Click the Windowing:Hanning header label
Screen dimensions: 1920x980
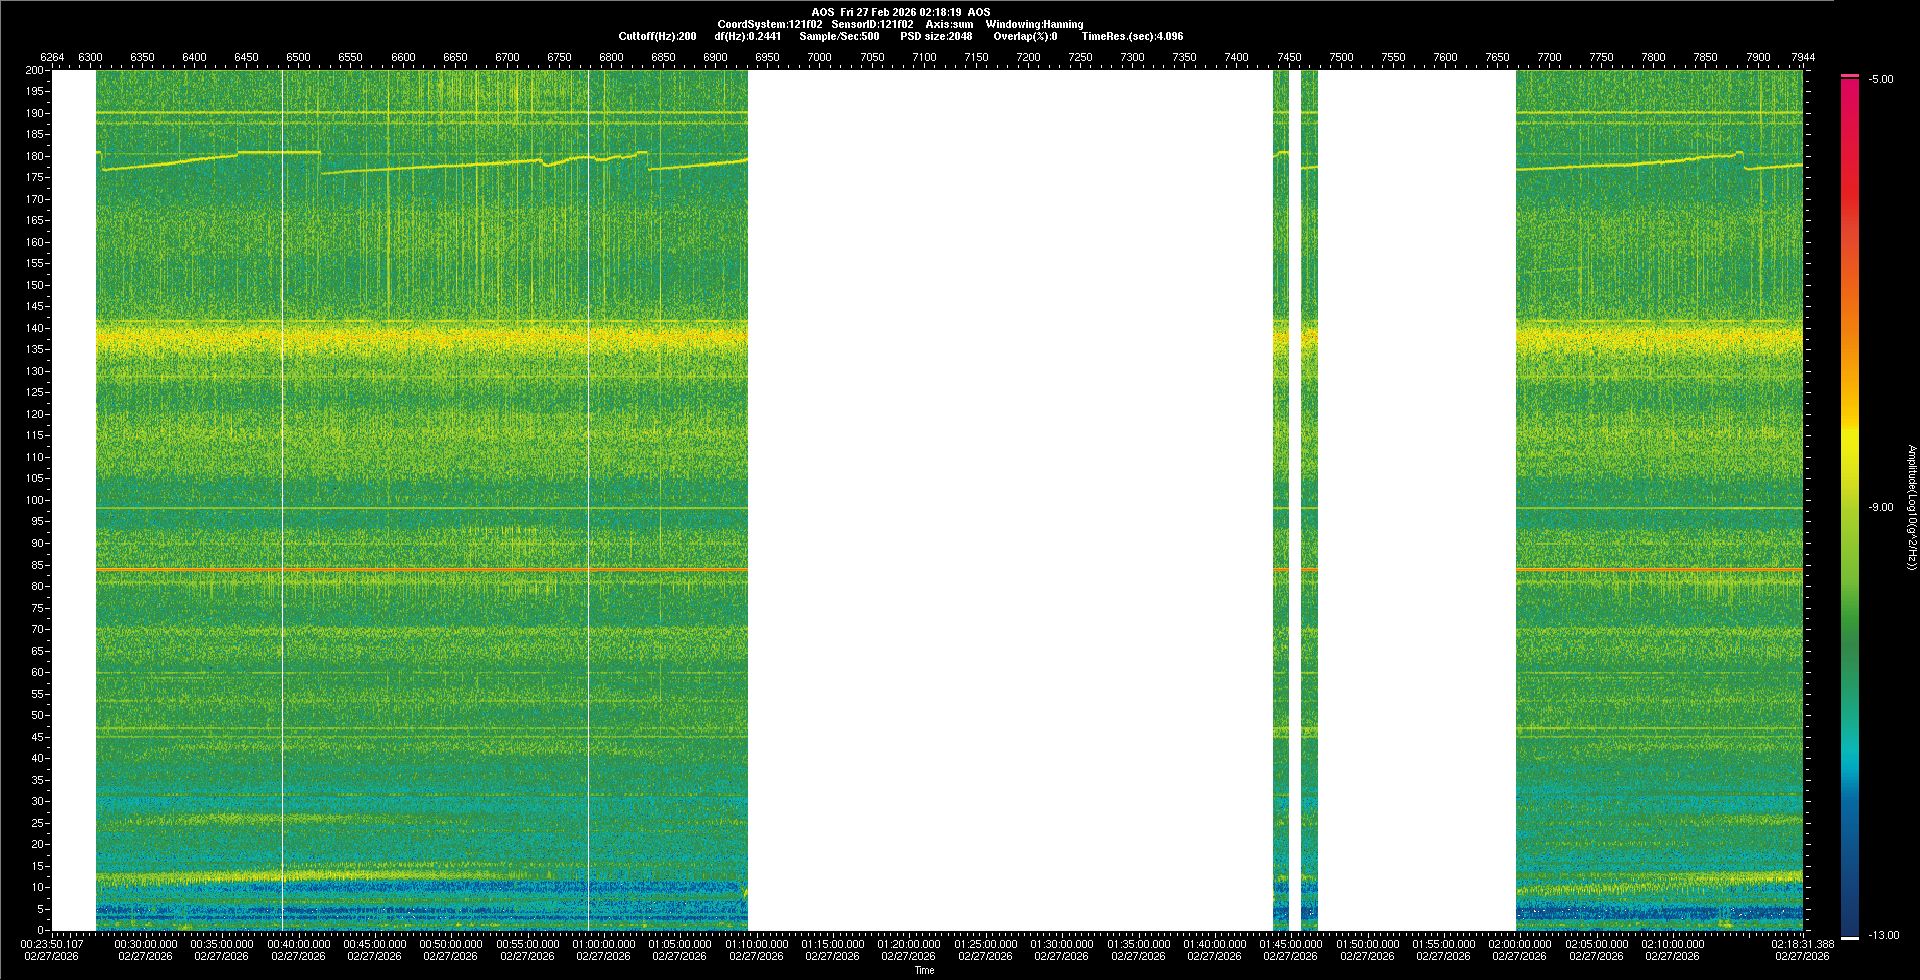coord(1034,24)
